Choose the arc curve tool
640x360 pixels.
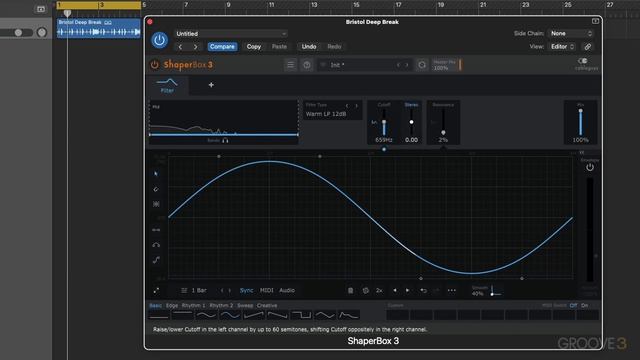tap(156, 245)
